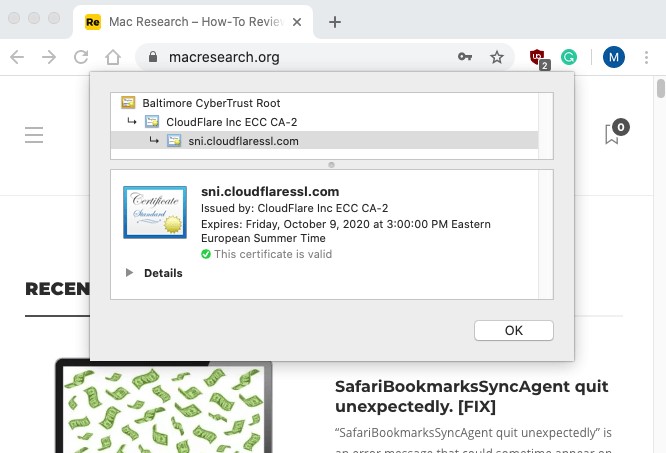The image size is (666, 453).
Task: Select CloudFlare Inc ECC CA-2 certificate
Action: [x=231, y=122]
